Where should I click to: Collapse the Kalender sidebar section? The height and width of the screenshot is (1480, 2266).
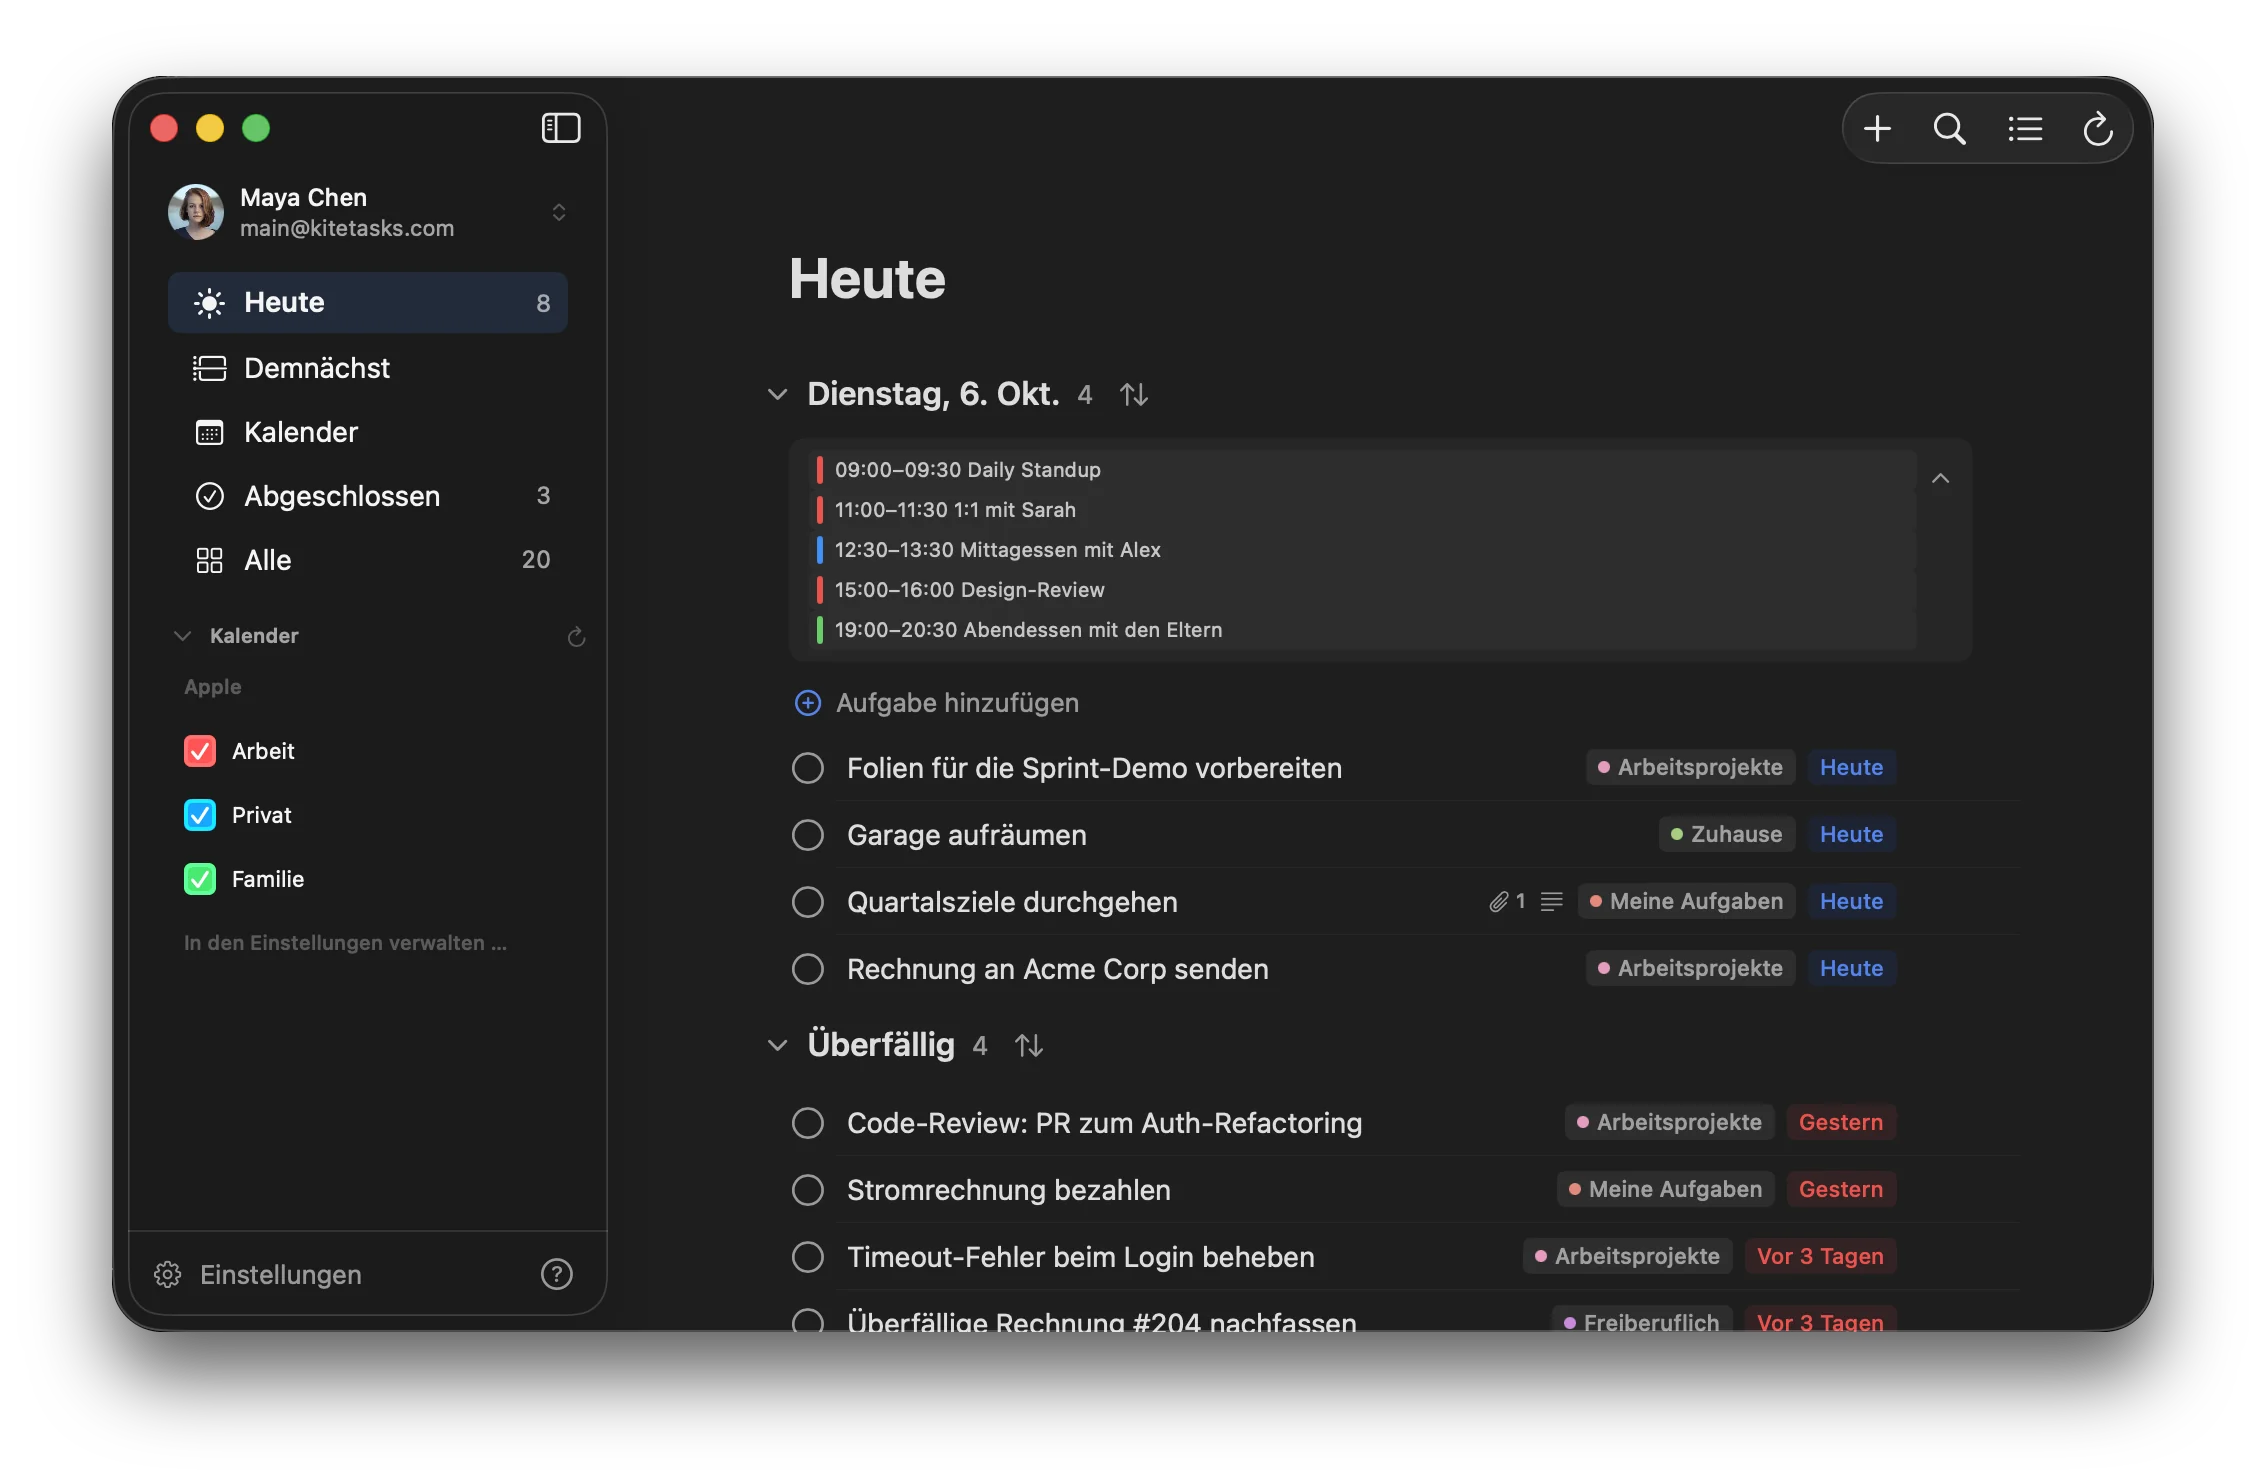point(182,636)
